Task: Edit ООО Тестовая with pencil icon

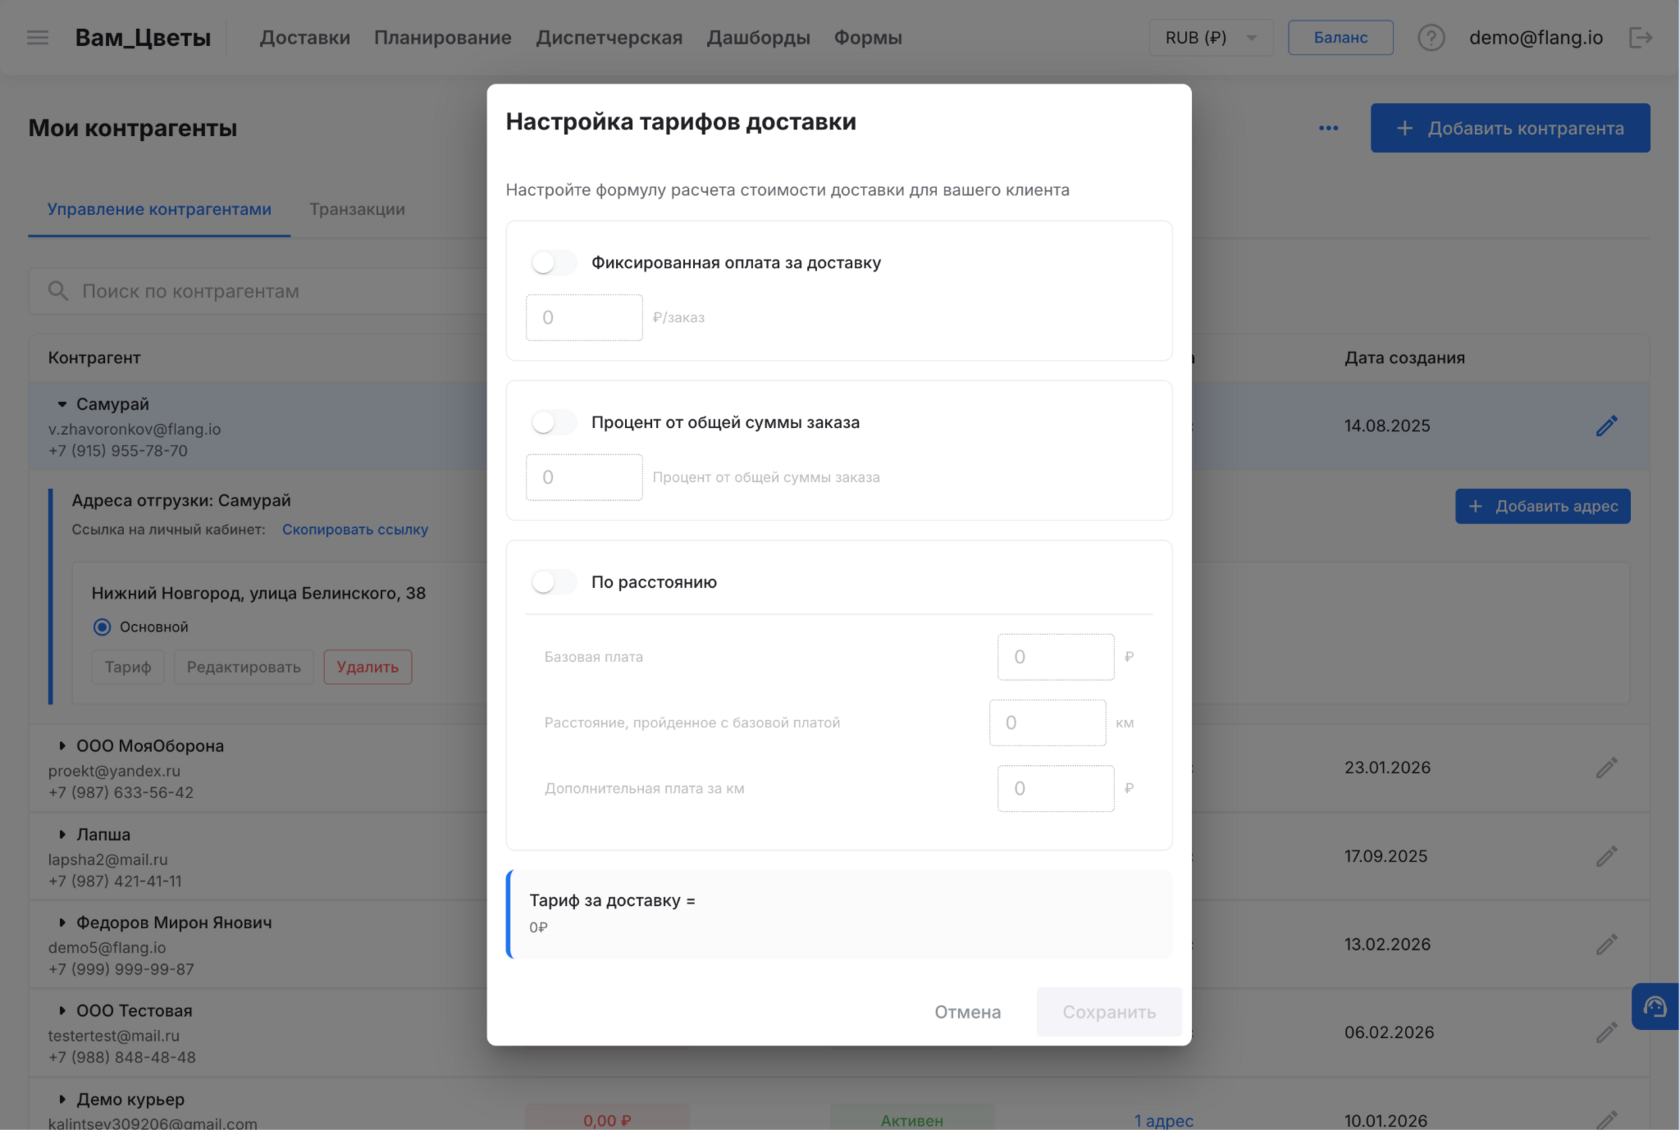Action: tap(1607, 1032)
